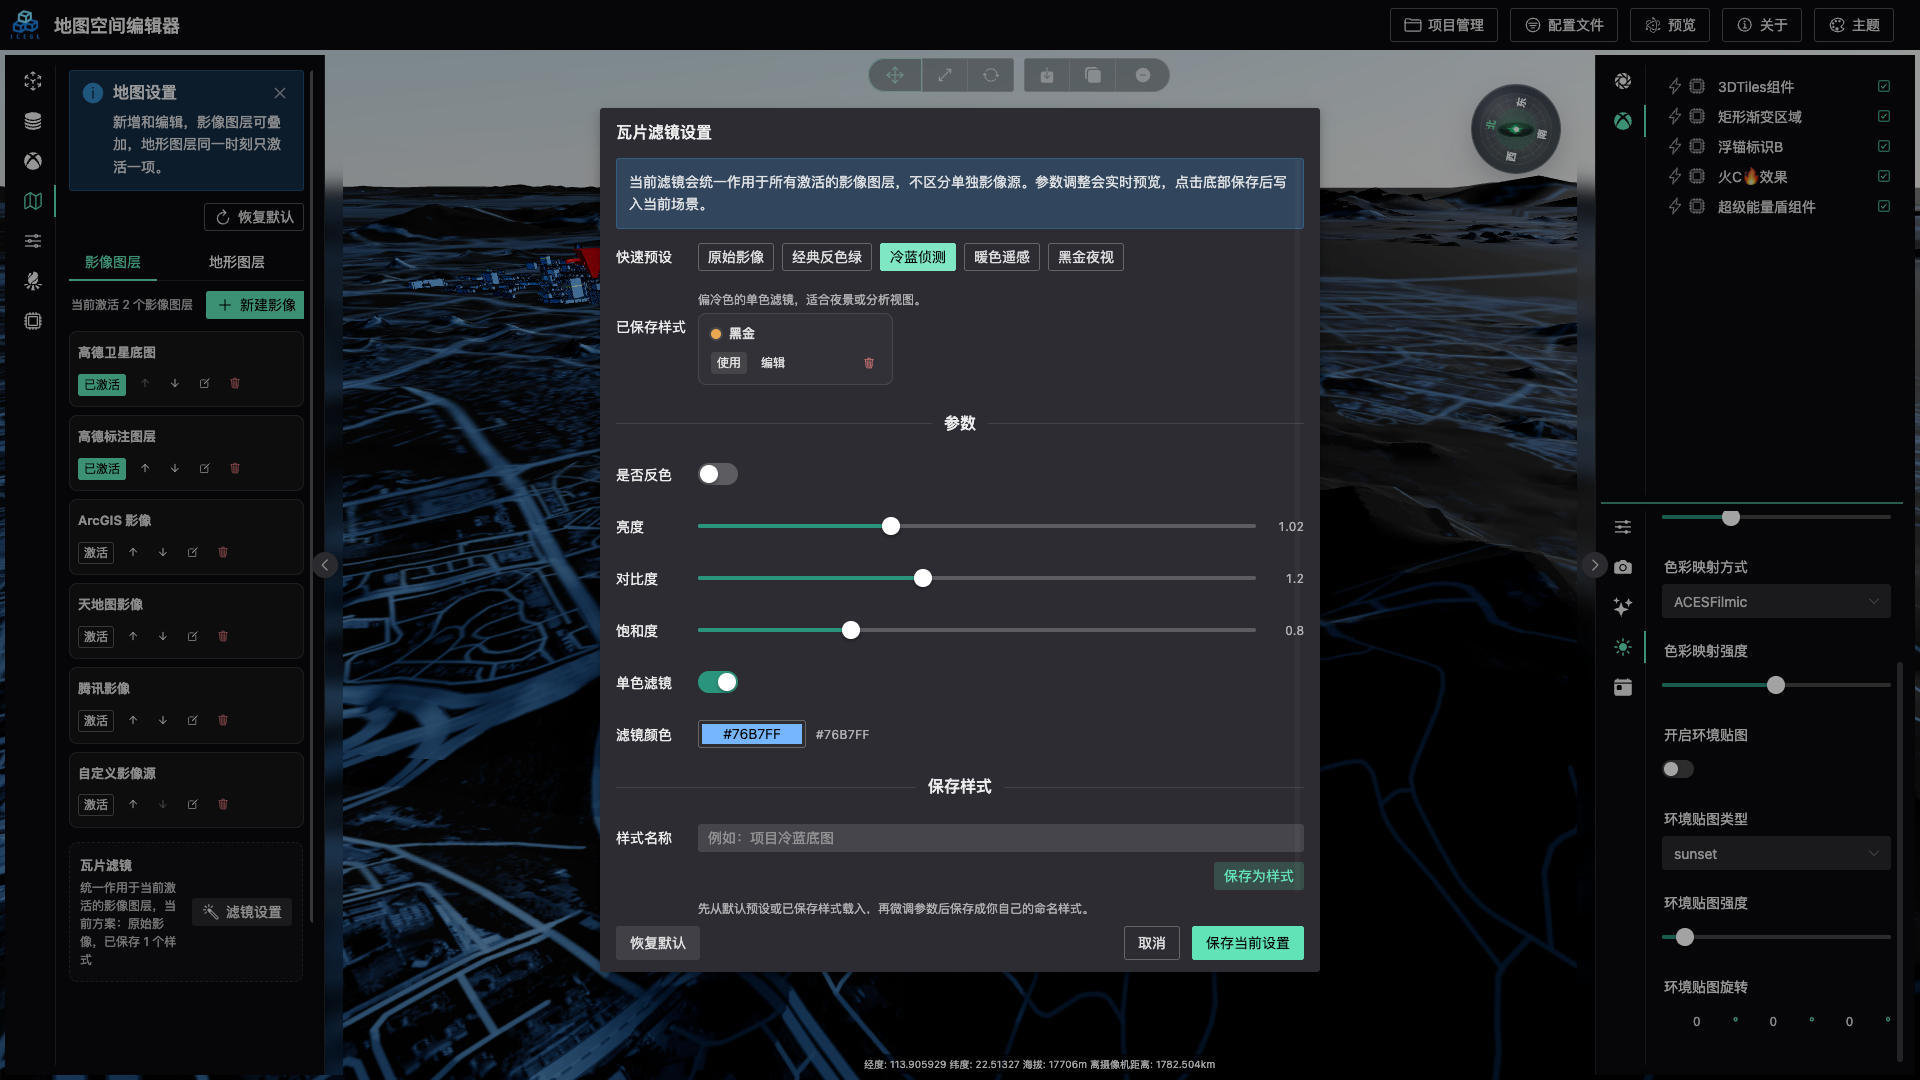Move 高德标注图层 down with arrow icon
This screenshot has height=1080, width=1920.
(x=175, y=468)
